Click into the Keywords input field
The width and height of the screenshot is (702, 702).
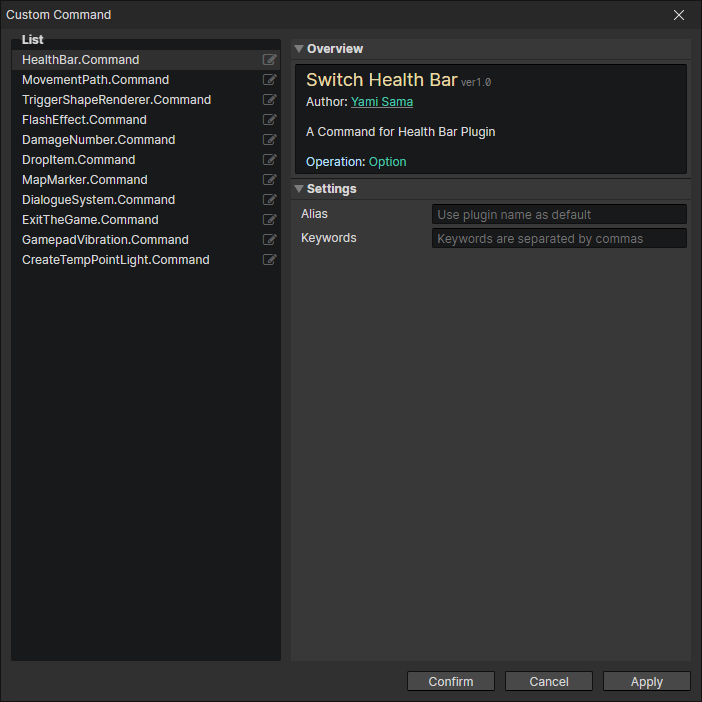(x=559, y=238)
